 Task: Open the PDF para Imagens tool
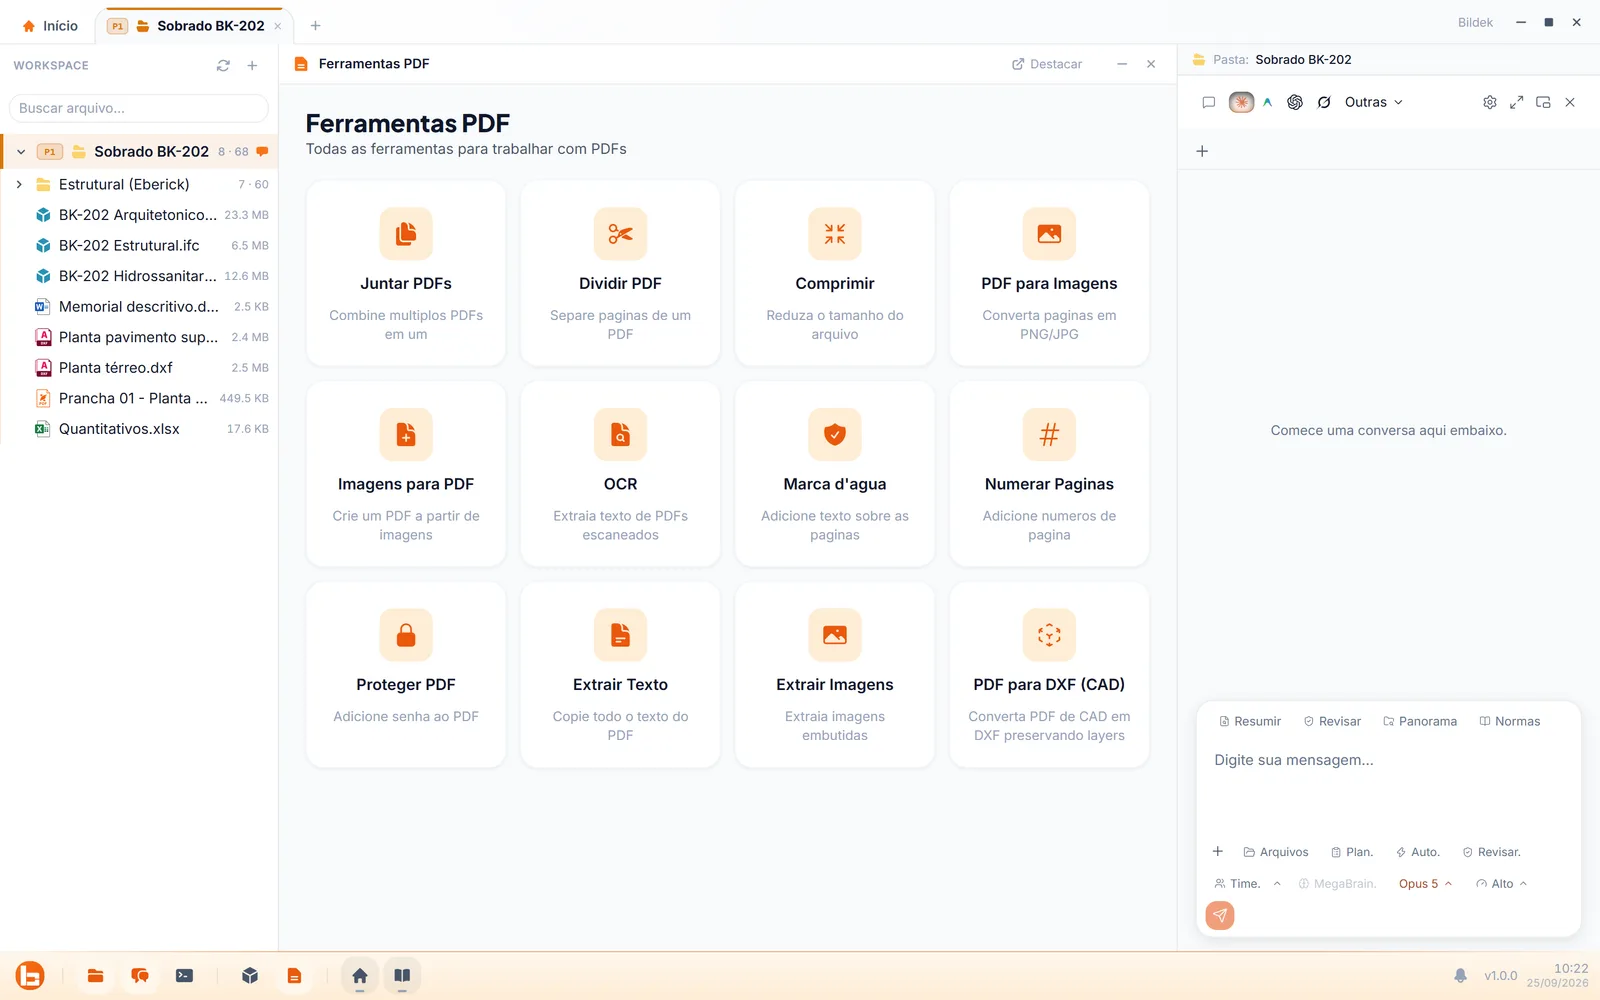coord(1049,273)
